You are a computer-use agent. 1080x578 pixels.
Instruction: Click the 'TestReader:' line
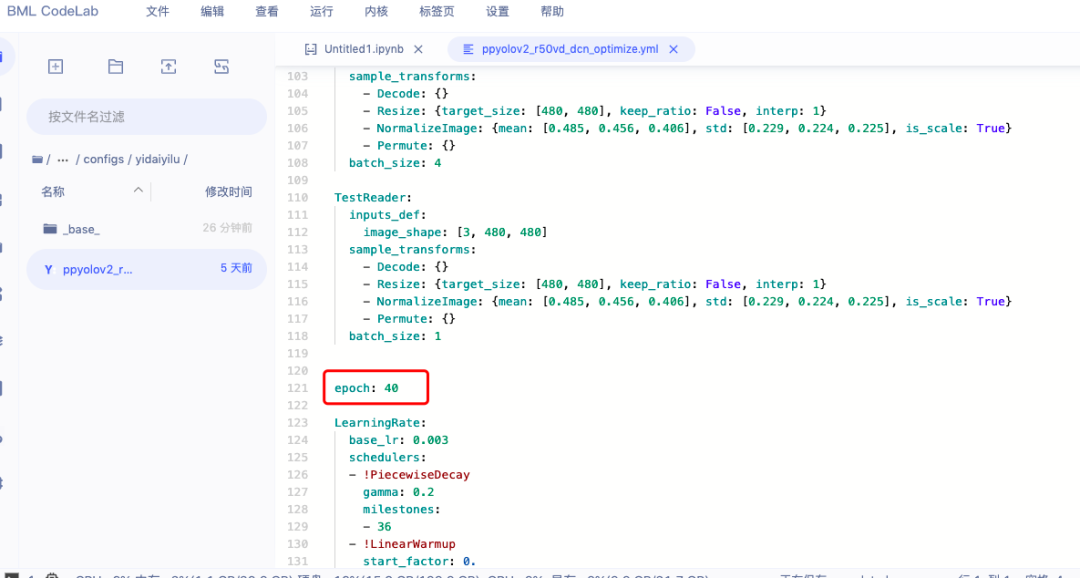pos(373,197)
